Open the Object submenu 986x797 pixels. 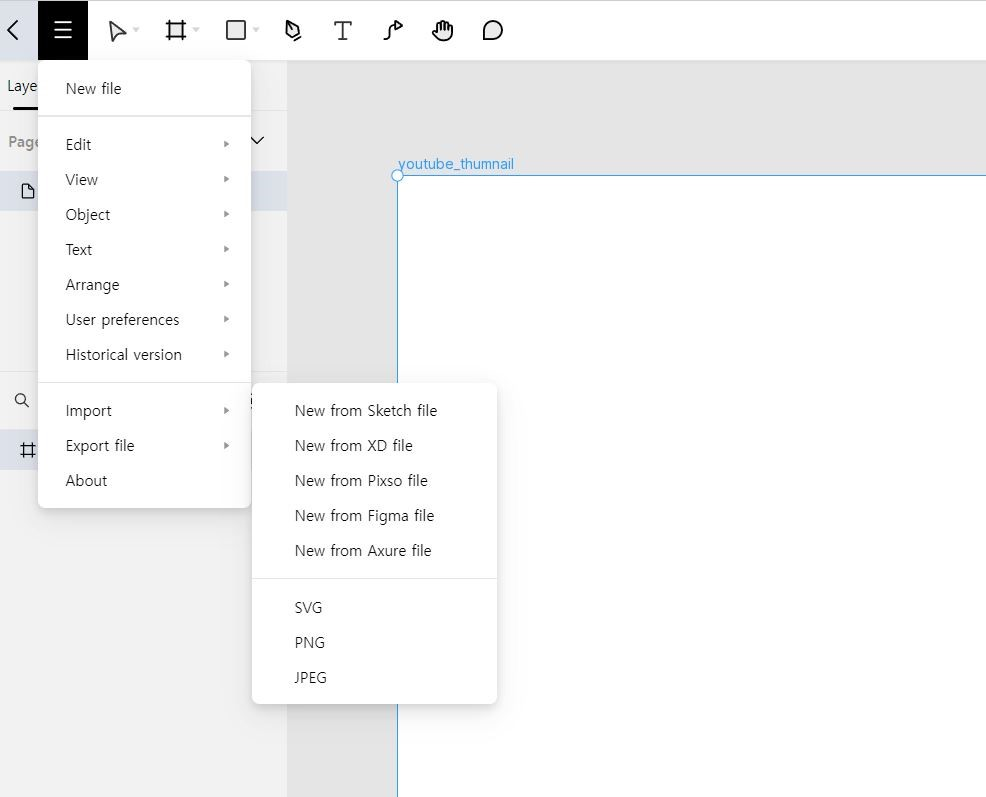(x=145, y=215)
